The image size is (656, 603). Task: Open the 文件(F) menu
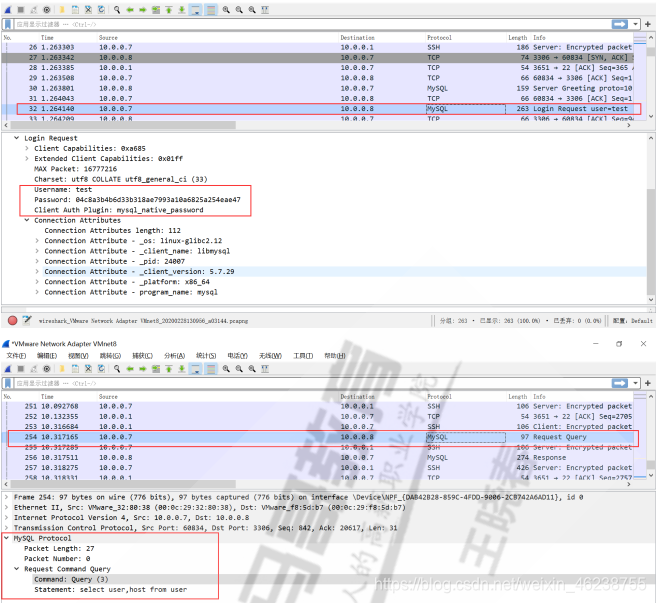click(x=16, y=356)
